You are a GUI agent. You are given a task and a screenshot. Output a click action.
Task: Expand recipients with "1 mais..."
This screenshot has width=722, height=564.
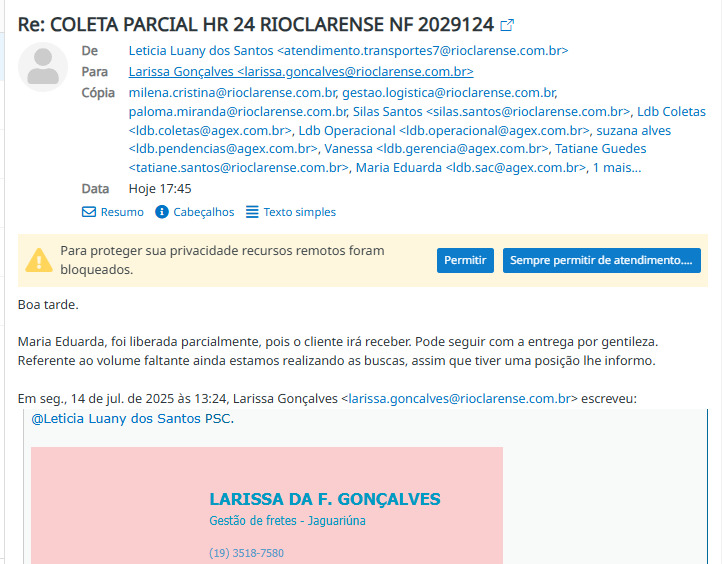coord(617,167)
